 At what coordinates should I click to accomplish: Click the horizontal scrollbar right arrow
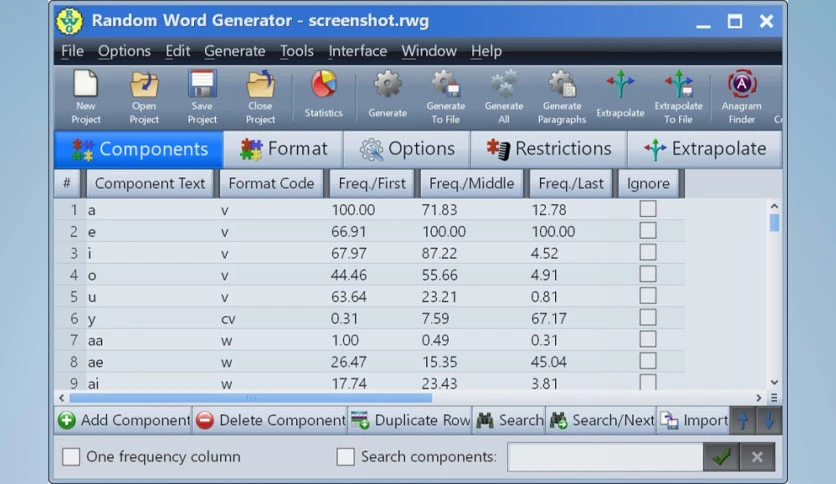(758, 398)
